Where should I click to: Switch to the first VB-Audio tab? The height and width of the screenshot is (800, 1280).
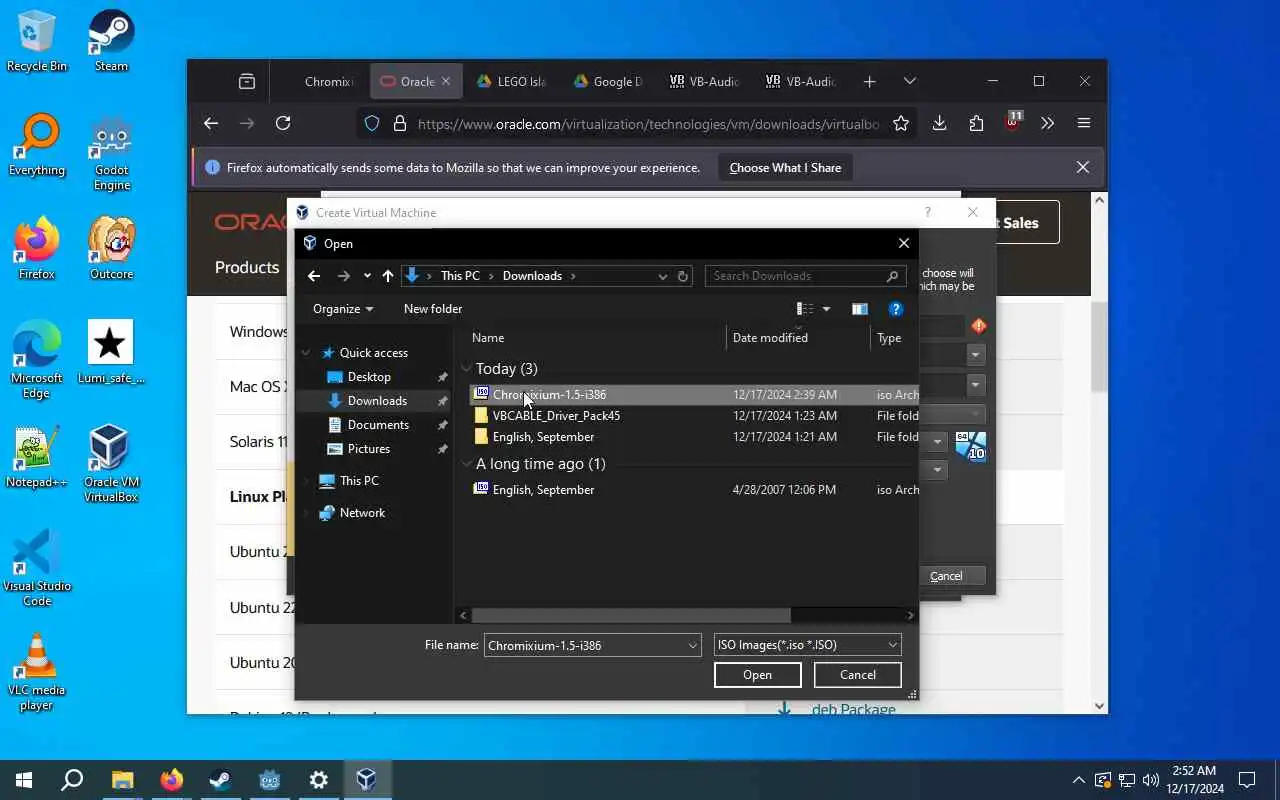click(x=704, y=82)
